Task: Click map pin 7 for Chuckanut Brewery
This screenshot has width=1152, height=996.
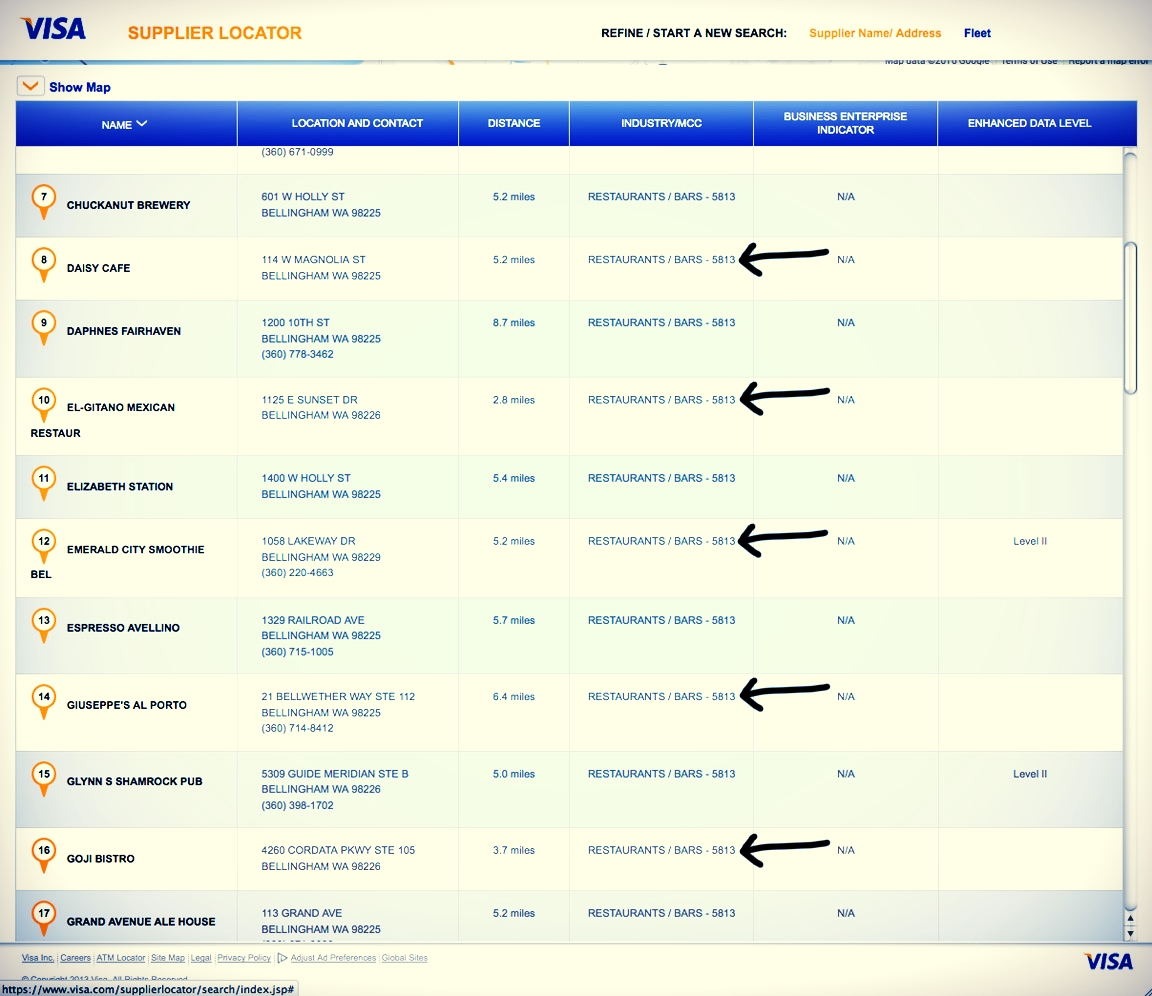Action: 44,202
